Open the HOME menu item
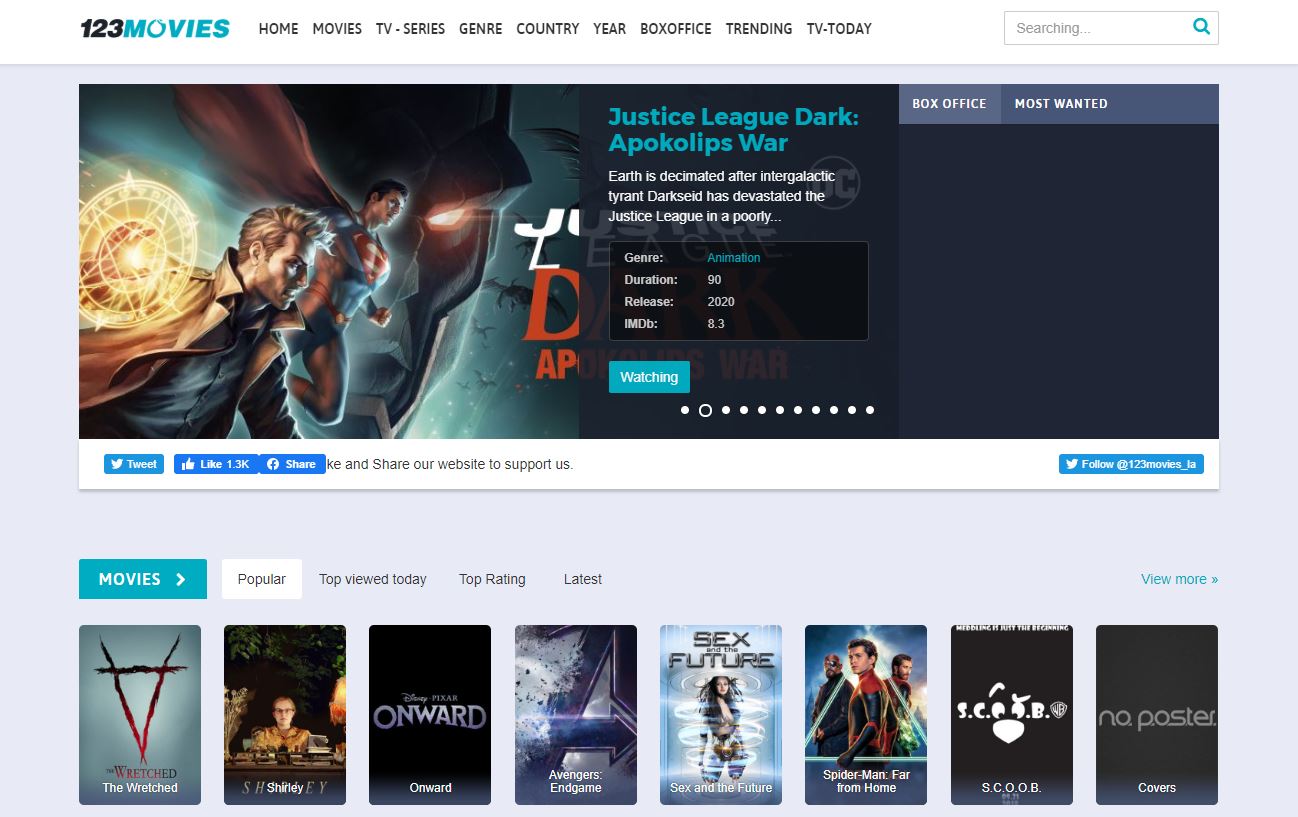Image resolution: width=1298 pixels, height=817 pixels. pyautogui.click(x=278, y=29)
